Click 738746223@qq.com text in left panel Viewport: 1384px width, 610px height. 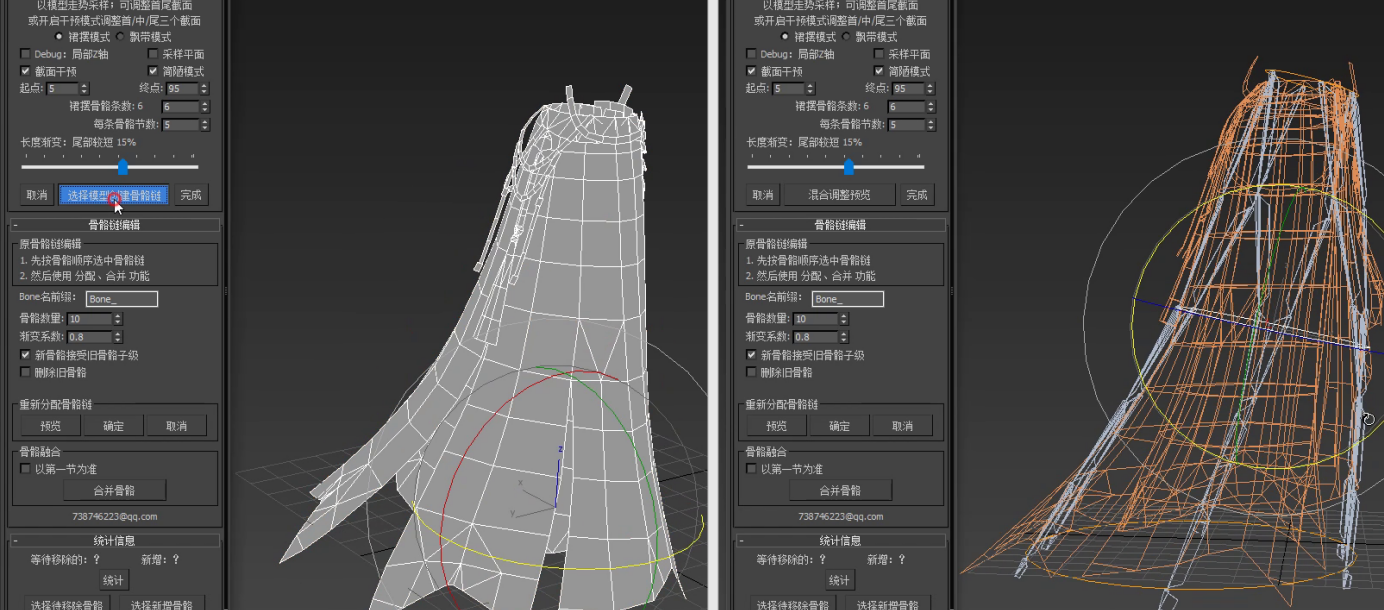[115, 517]
